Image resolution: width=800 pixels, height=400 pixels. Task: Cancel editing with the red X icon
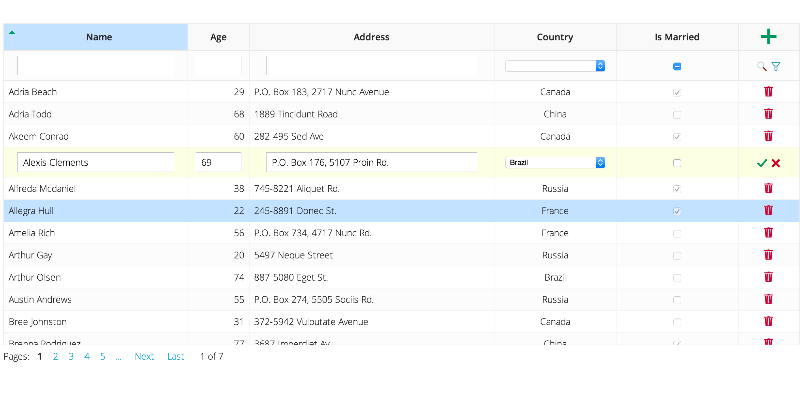point(776,162)
